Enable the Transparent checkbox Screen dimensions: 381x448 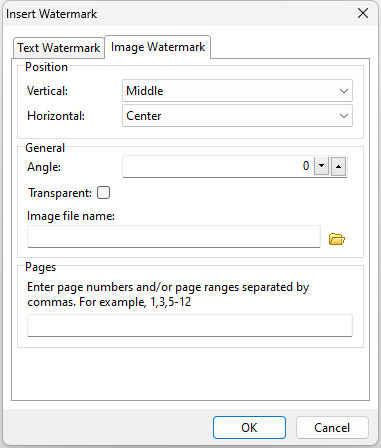(x=103, y=193)
